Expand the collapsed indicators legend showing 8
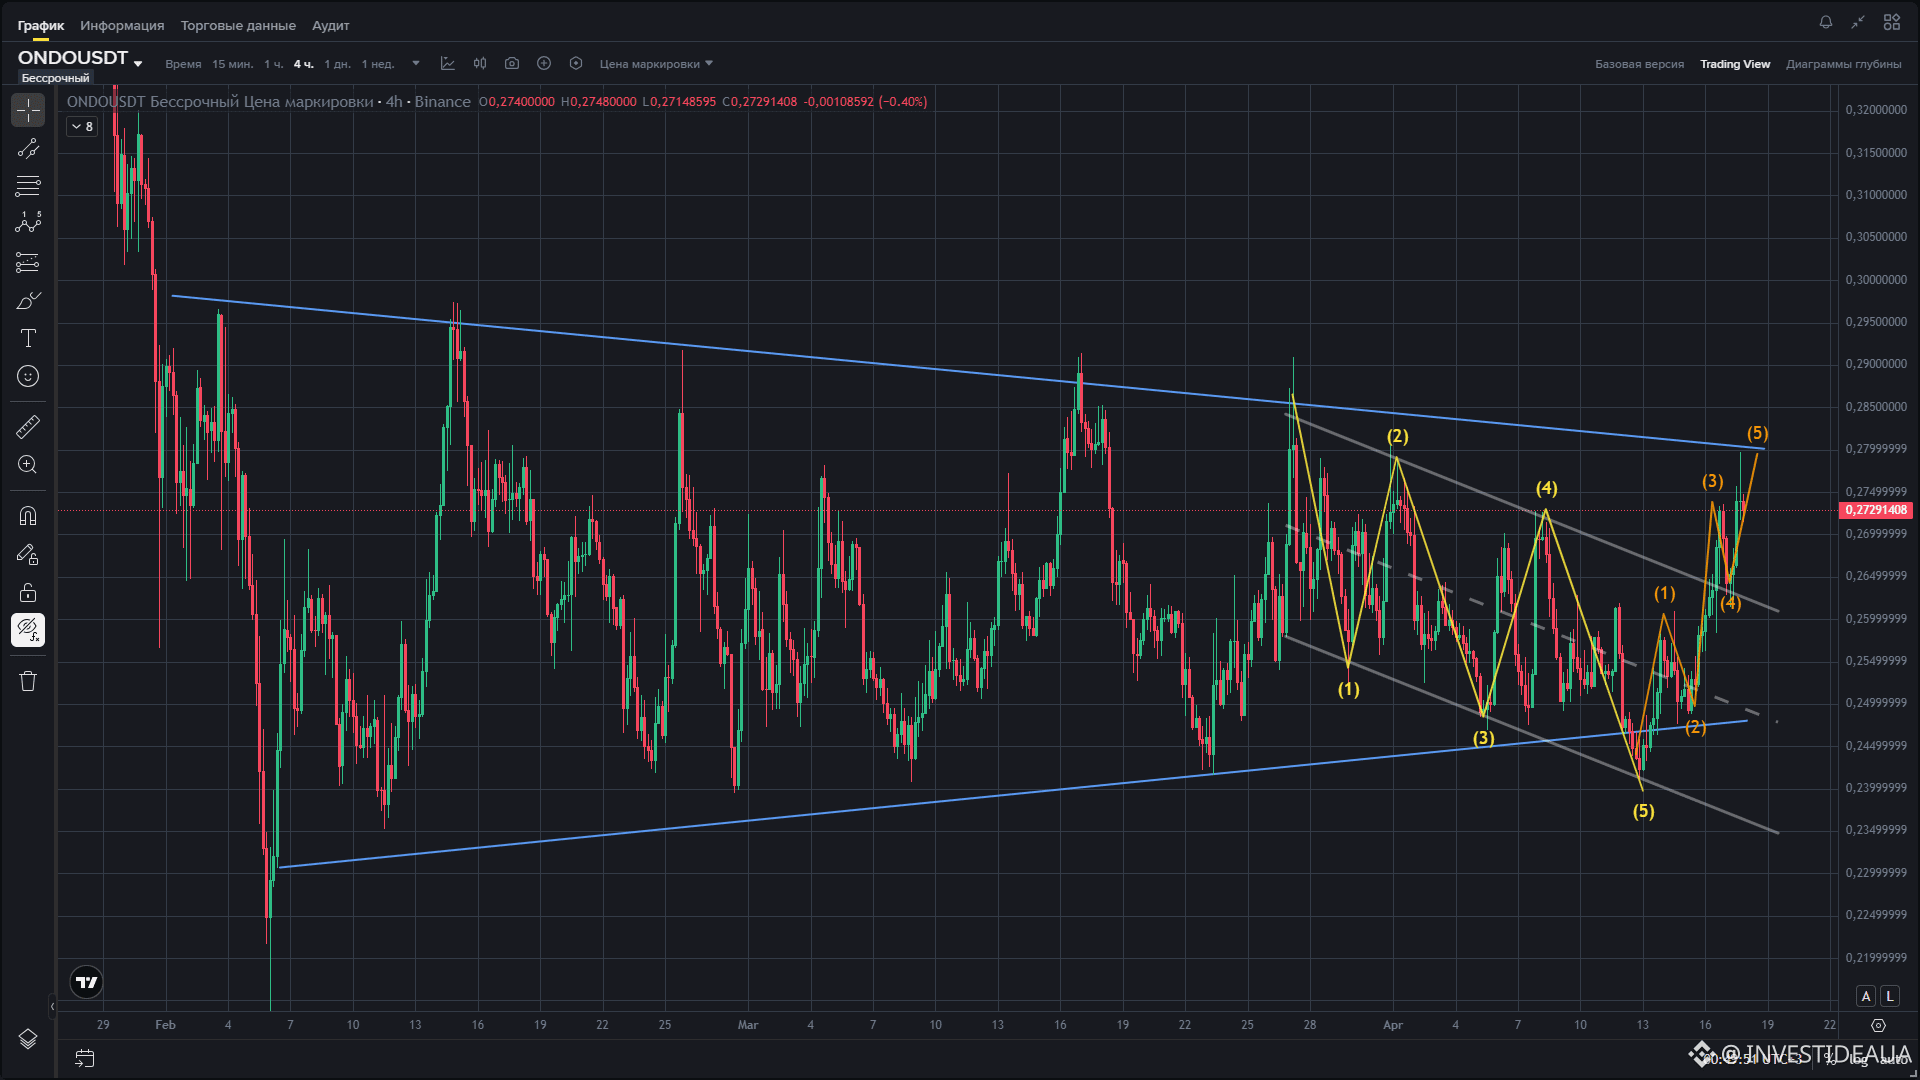This screenshot has height=1080, width=1920. coord(82,127)
